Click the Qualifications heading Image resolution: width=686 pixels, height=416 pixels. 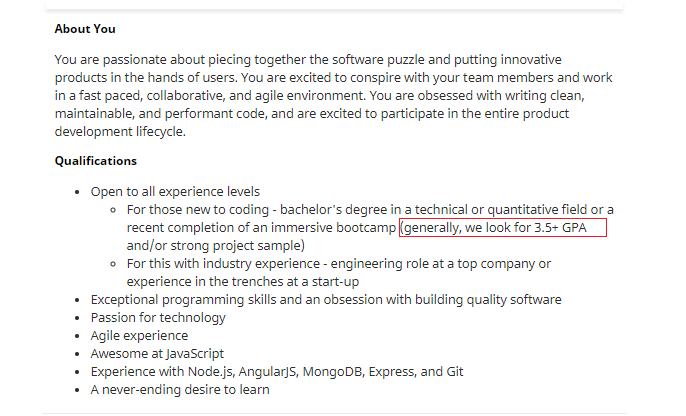[x=95, y=161]
